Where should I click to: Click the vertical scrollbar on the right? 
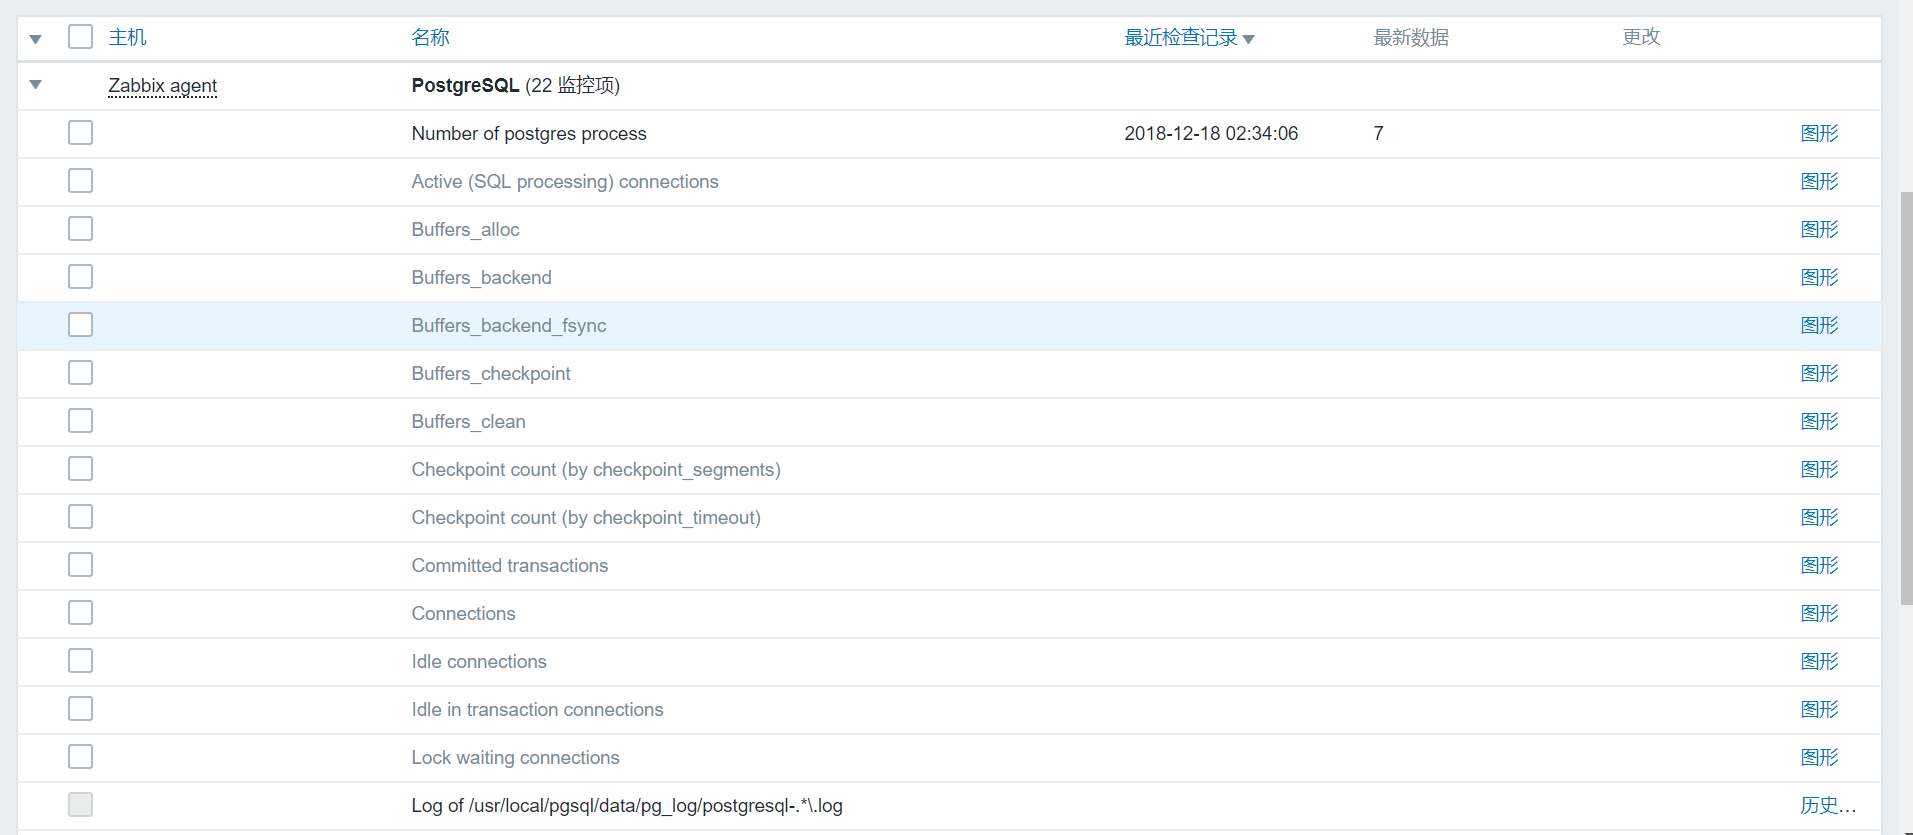pos(1906,400)
